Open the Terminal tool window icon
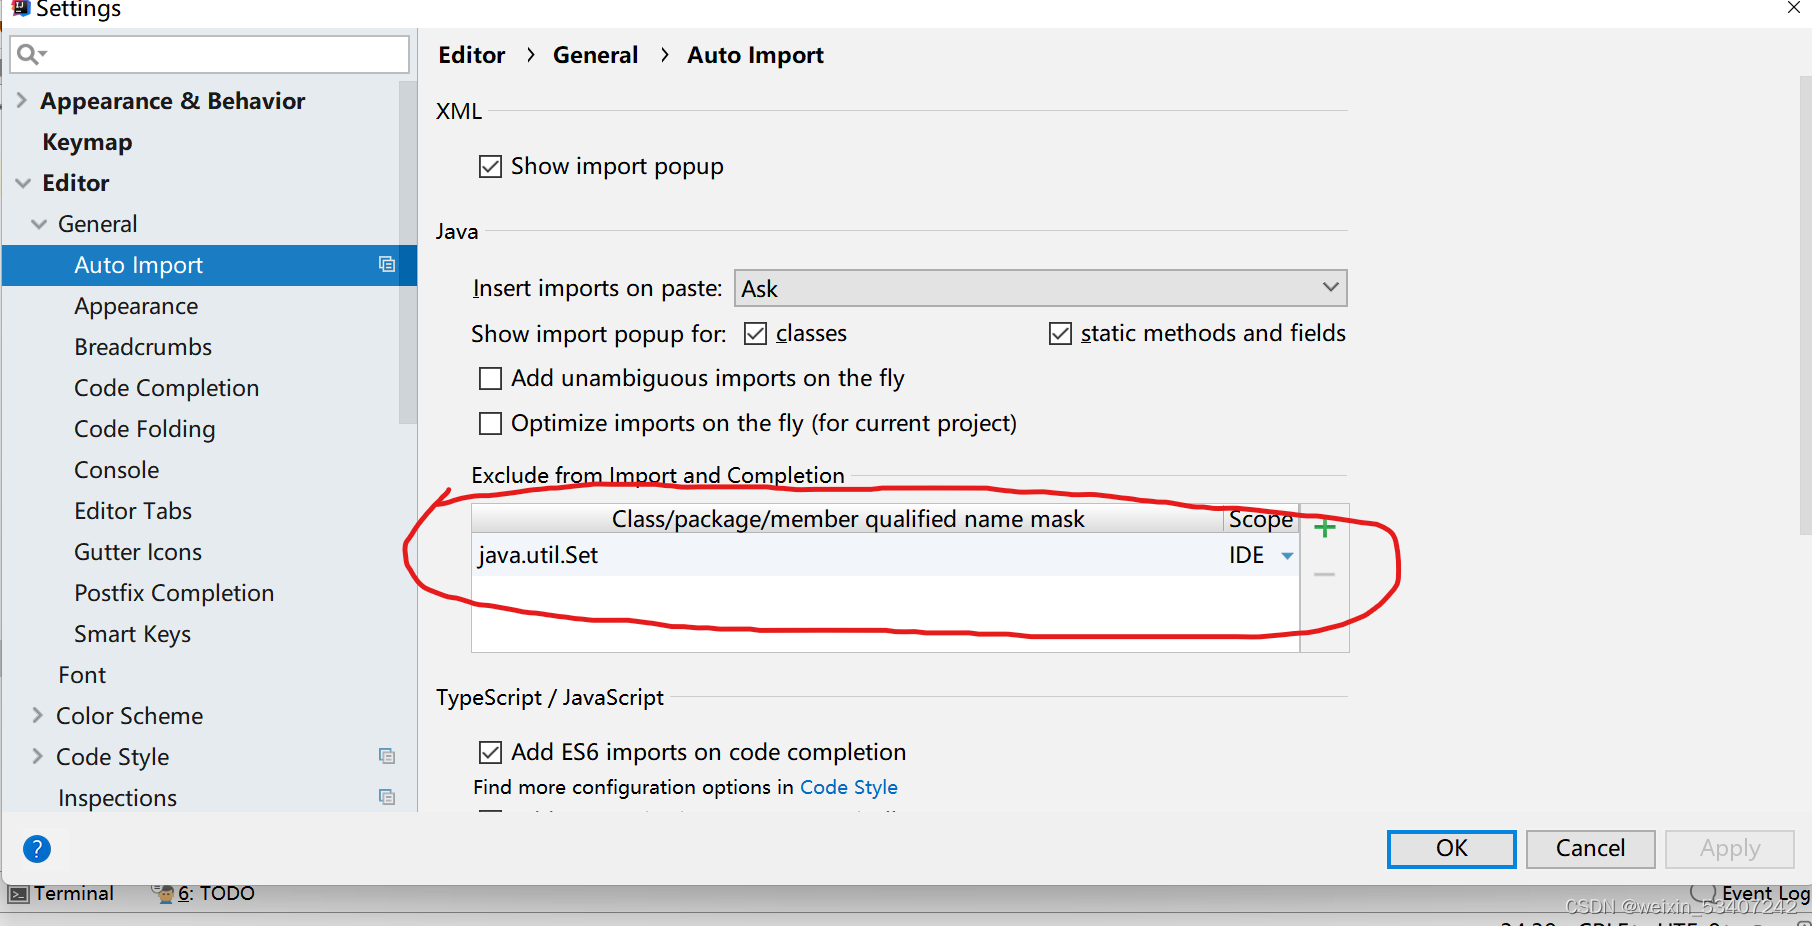 pos(18,894)
